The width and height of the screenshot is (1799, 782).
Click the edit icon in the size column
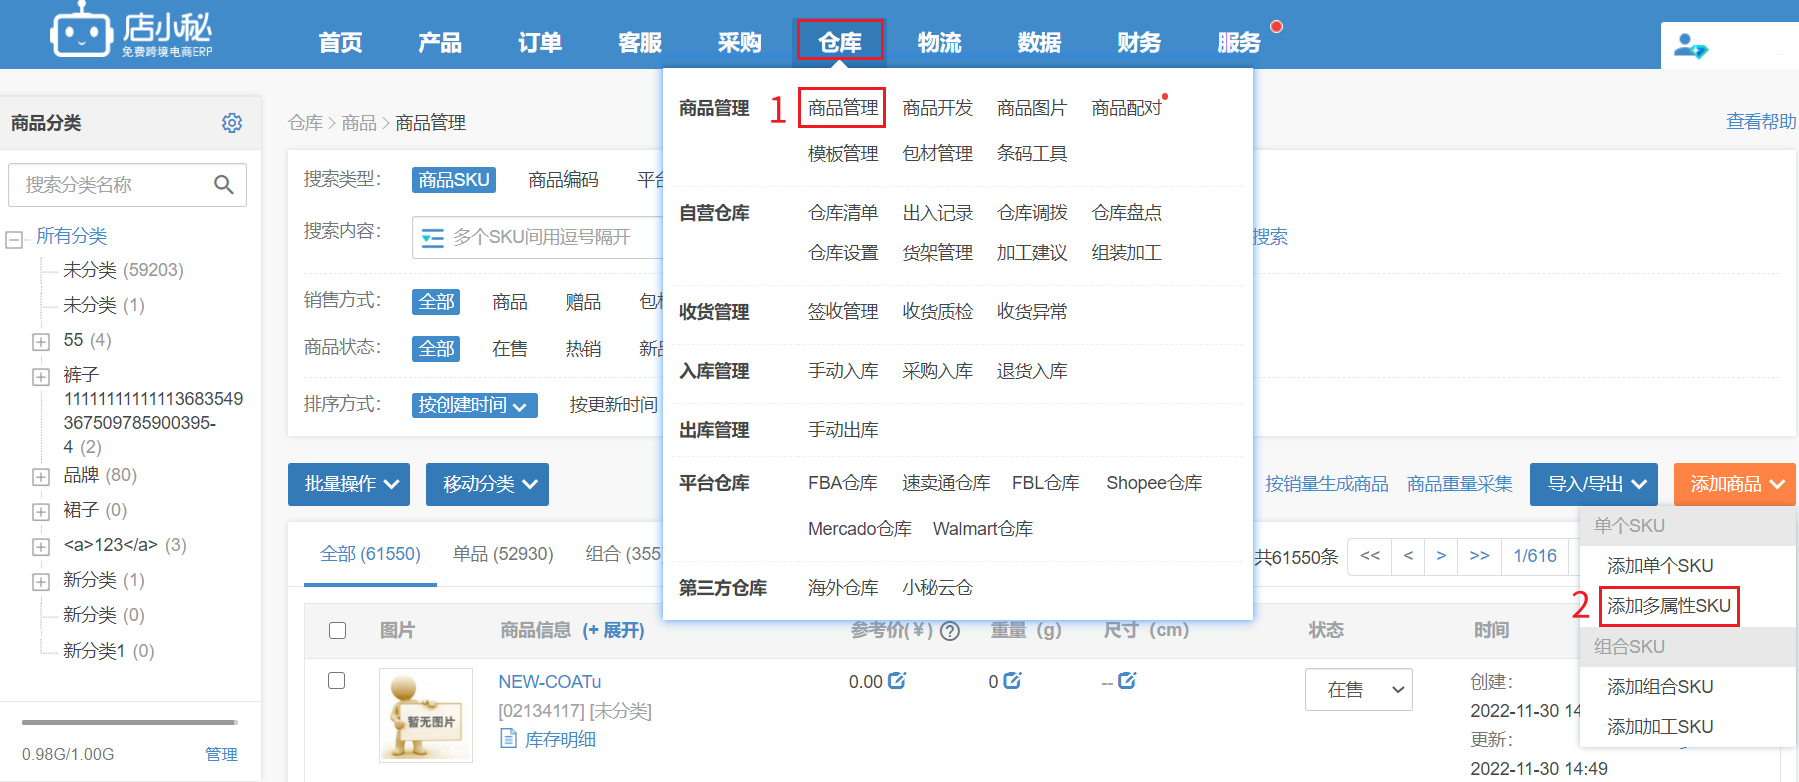pos(1127,681)
